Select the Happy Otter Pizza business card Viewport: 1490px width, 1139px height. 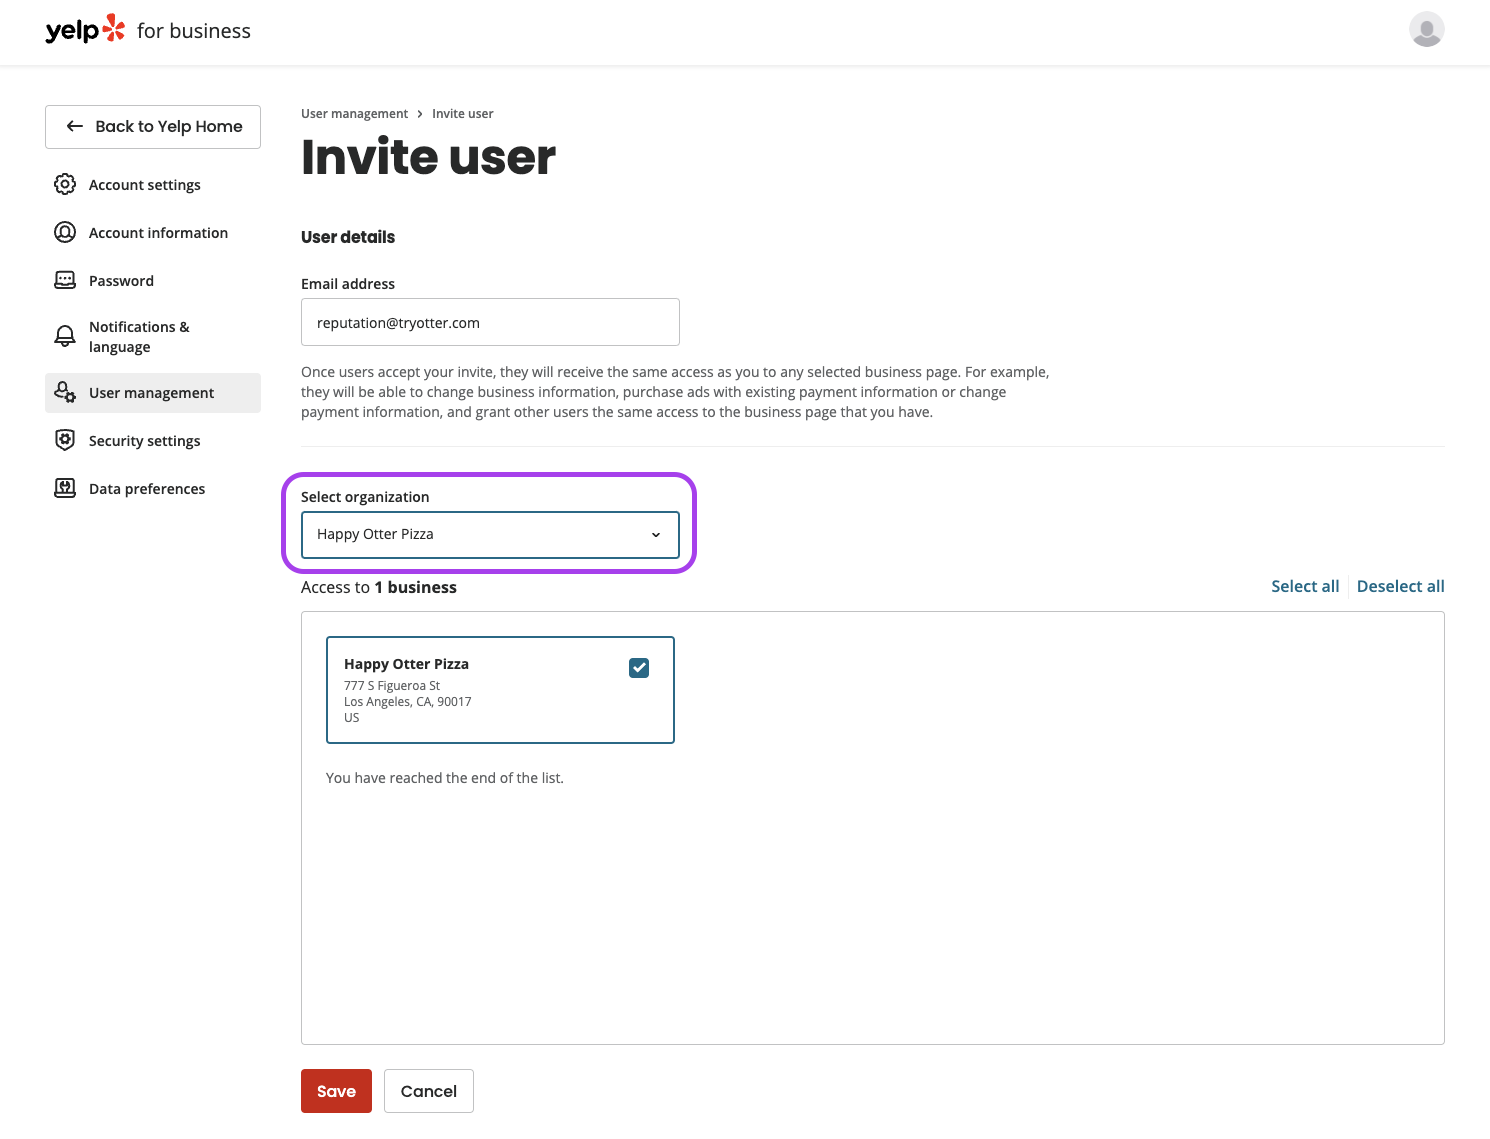pos(500,690)
